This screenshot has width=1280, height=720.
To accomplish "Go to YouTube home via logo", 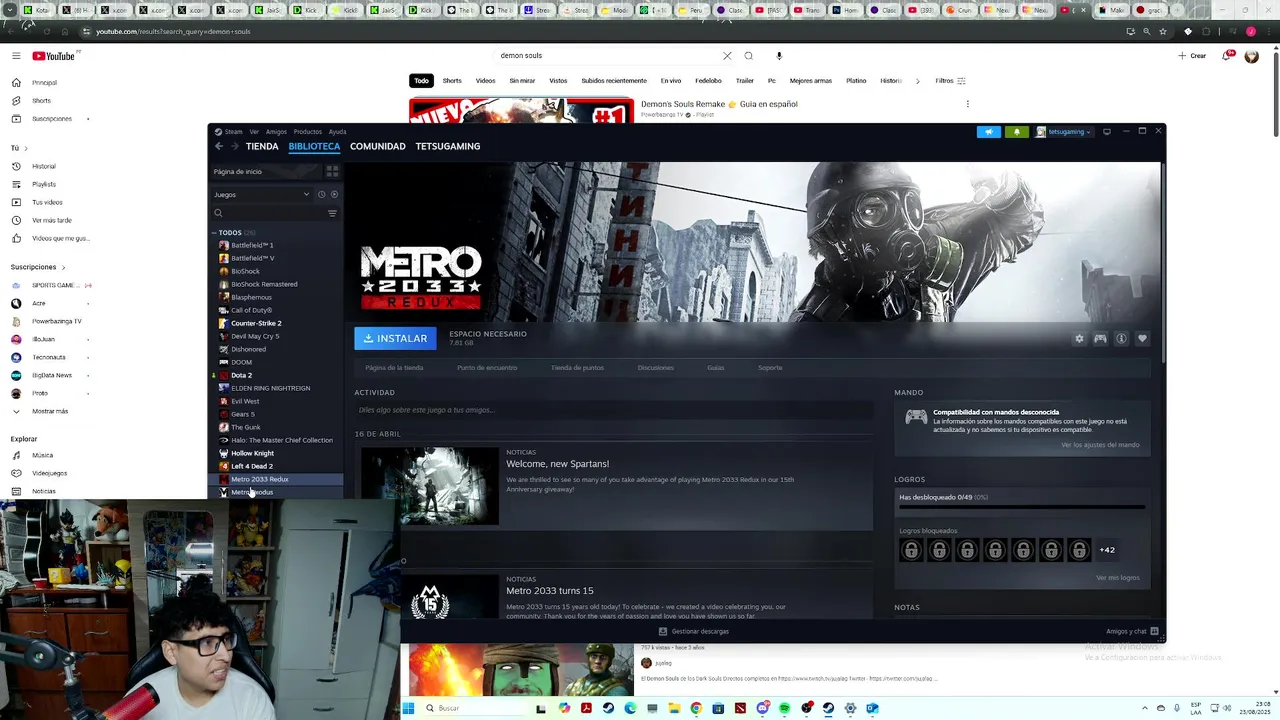I will (x=53, y=56).
